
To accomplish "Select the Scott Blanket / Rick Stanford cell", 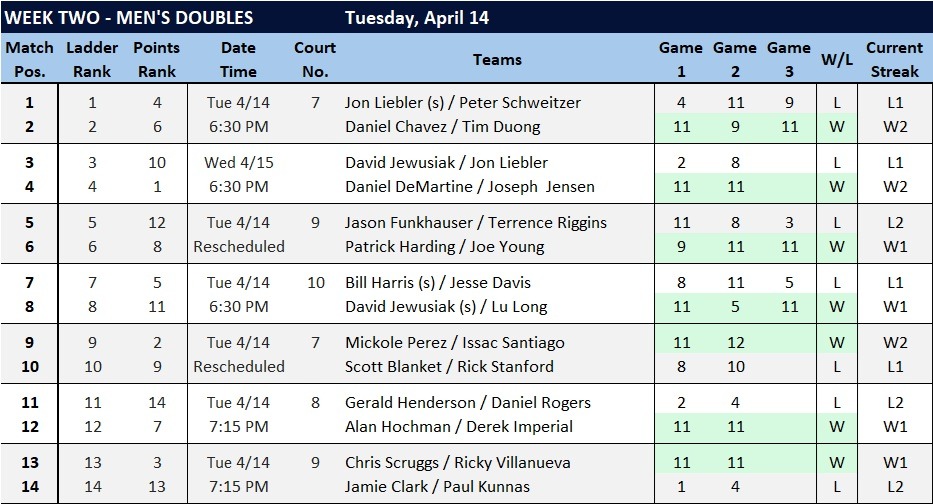I will coord(449,366).
